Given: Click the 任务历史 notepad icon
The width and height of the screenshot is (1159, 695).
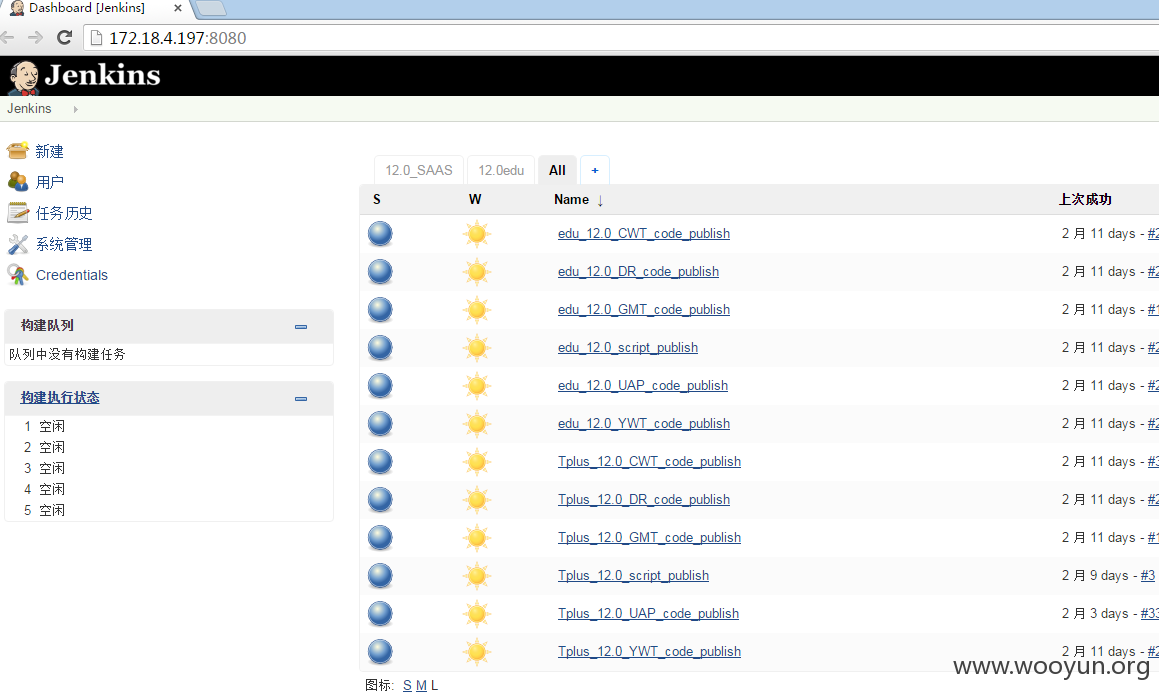Looking at the screenshot, I should pos(18,213).
